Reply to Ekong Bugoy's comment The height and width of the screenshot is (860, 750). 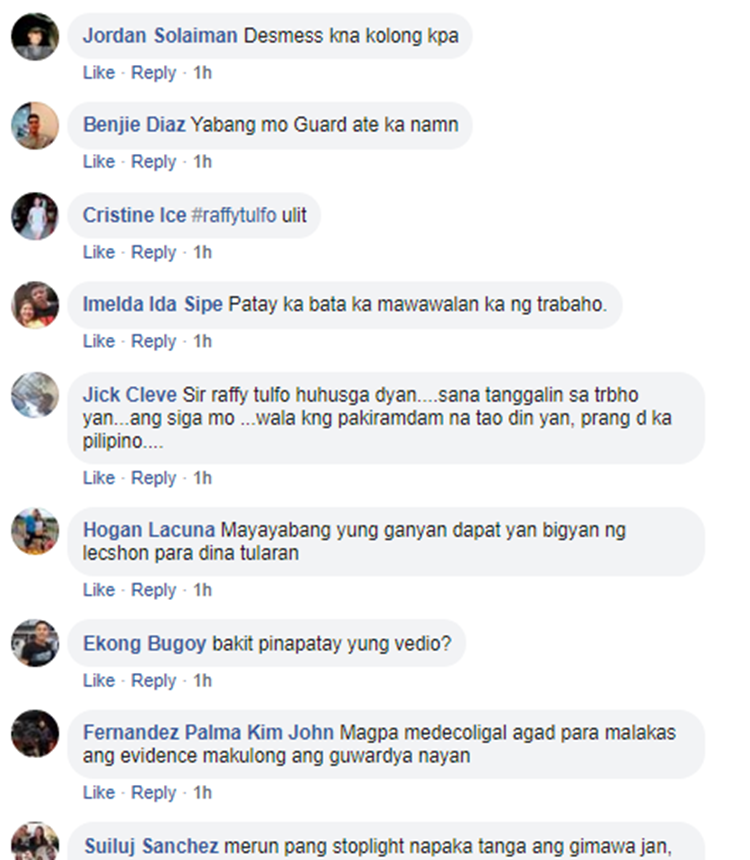(154, 681)
